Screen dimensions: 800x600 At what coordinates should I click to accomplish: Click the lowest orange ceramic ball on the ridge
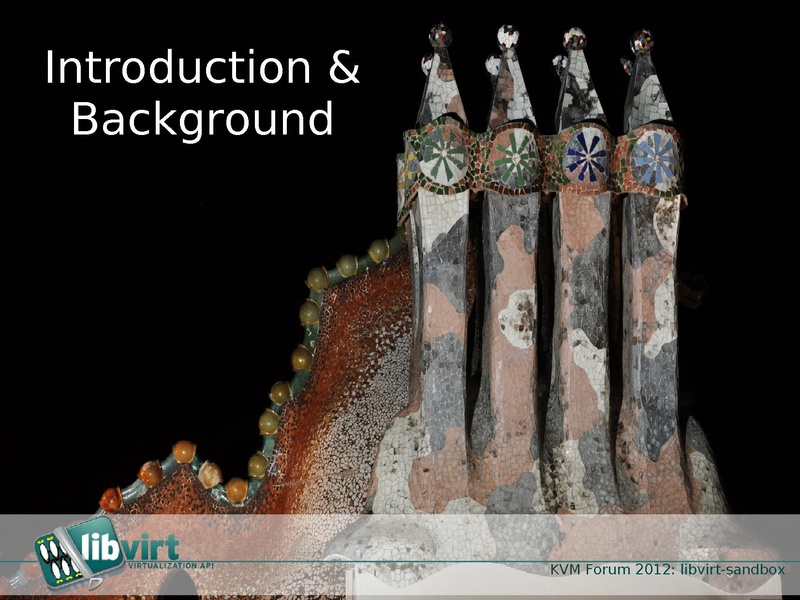tap(110, 498)
